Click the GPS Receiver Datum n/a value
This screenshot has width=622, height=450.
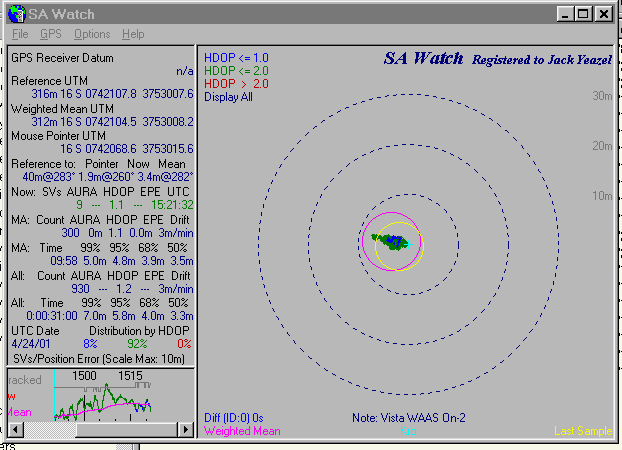pyautogui.click(x=185, y=71)
